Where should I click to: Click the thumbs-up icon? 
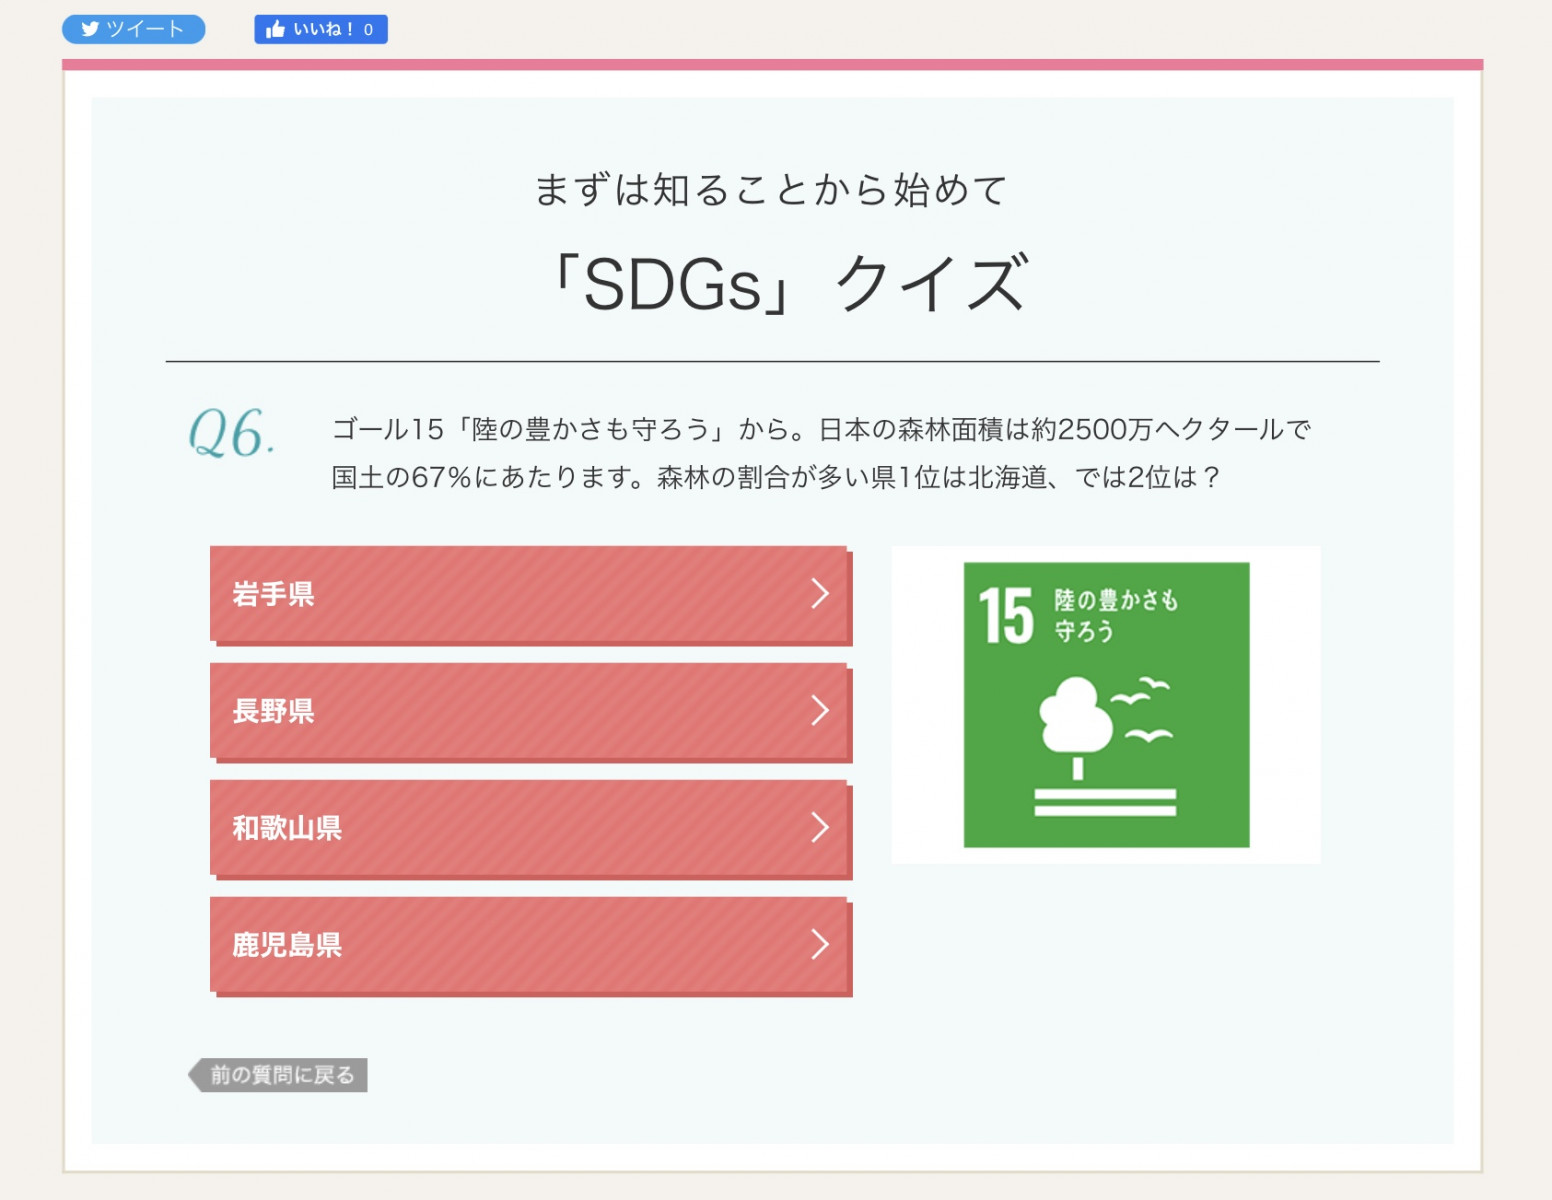(275, 29)
